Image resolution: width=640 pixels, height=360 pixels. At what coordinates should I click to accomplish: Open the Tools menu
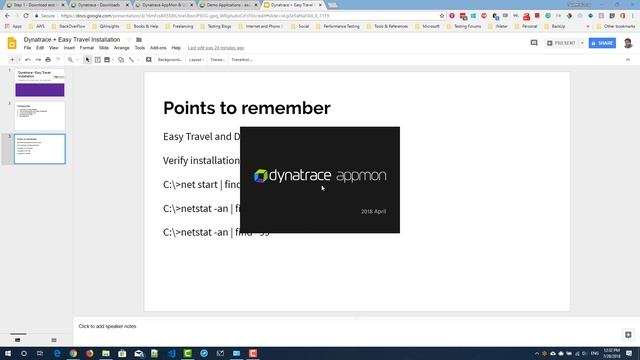[140, 48]
